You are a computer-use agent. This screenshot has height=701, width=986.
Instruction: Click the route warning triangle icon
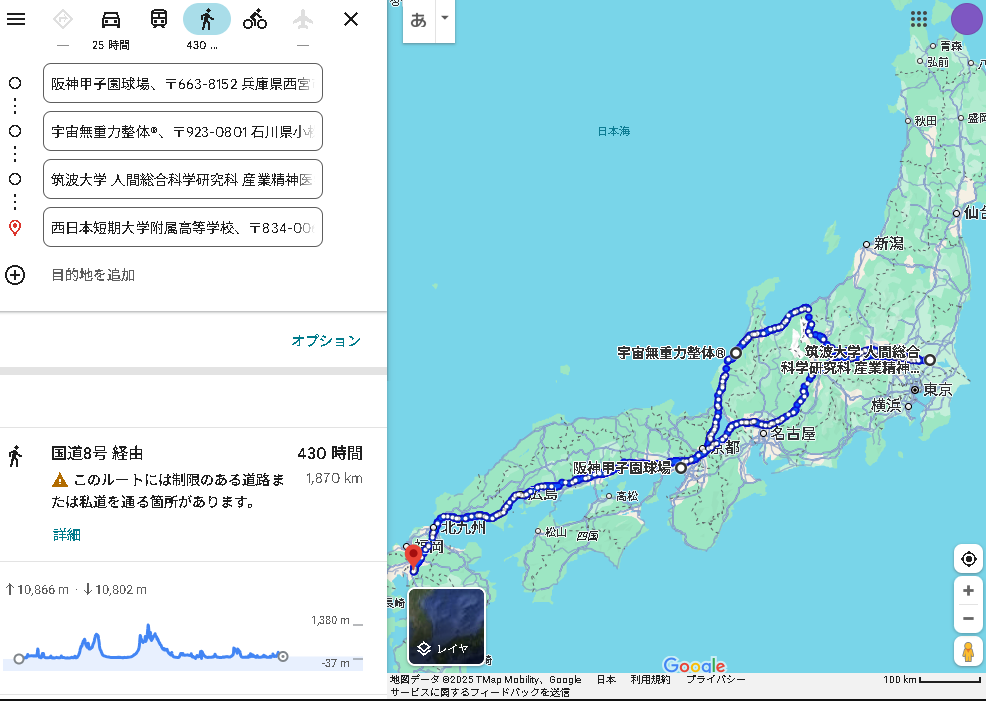[x=60, y=480]
